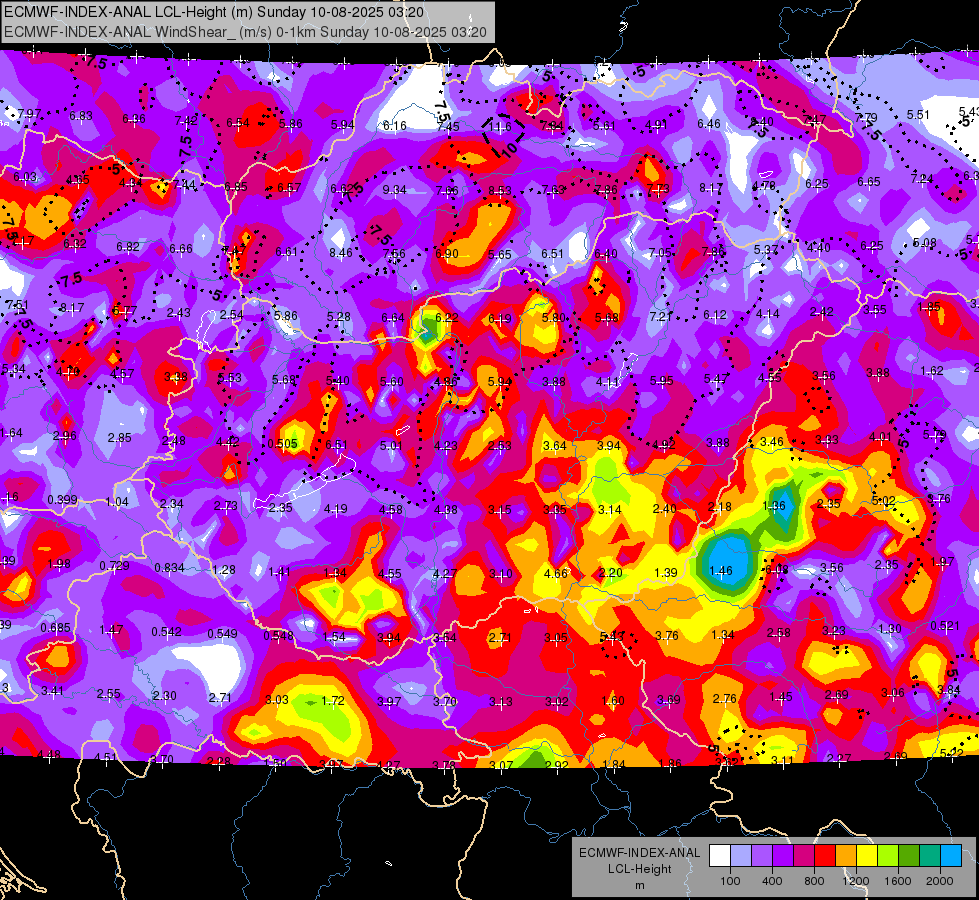Click the legend tick label 1200
The width and height of the screenshot is (979, 900).
click(855, 881)
